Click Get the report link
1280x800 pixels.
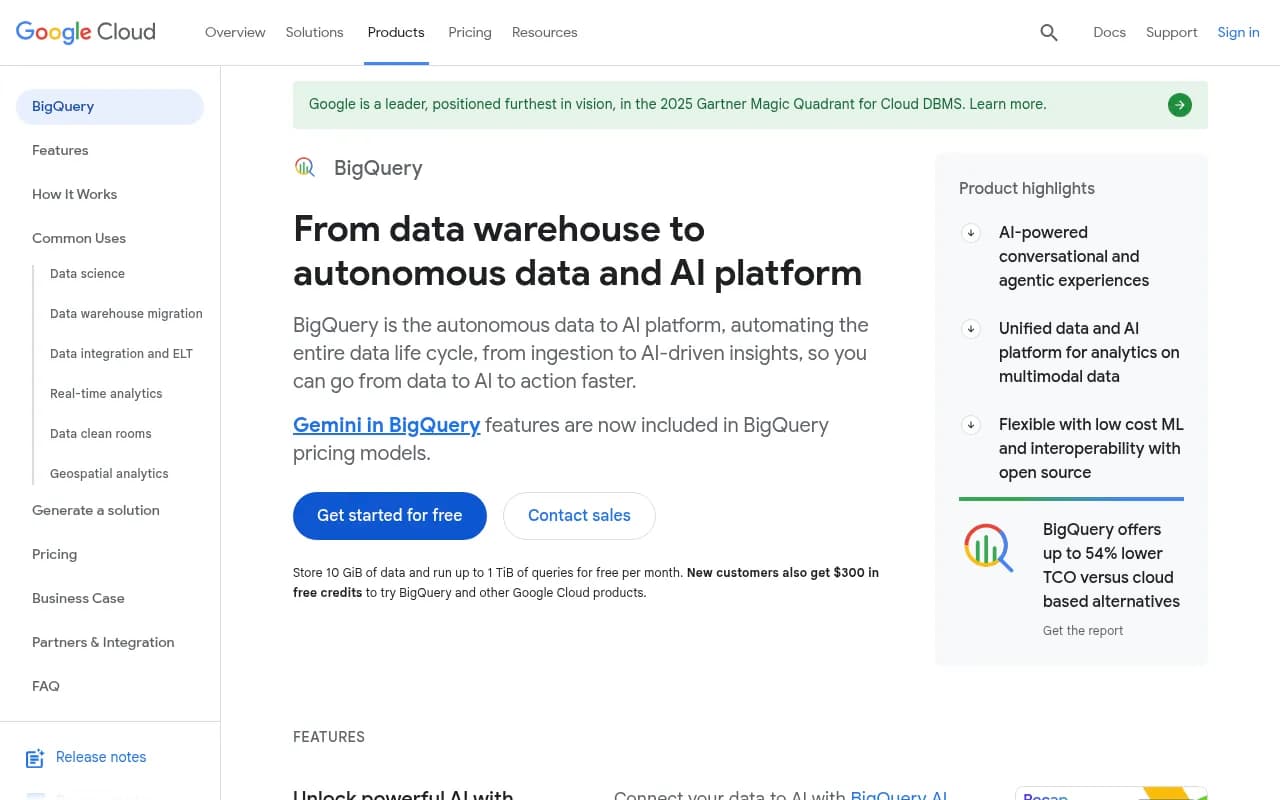tap(1083, 630)
